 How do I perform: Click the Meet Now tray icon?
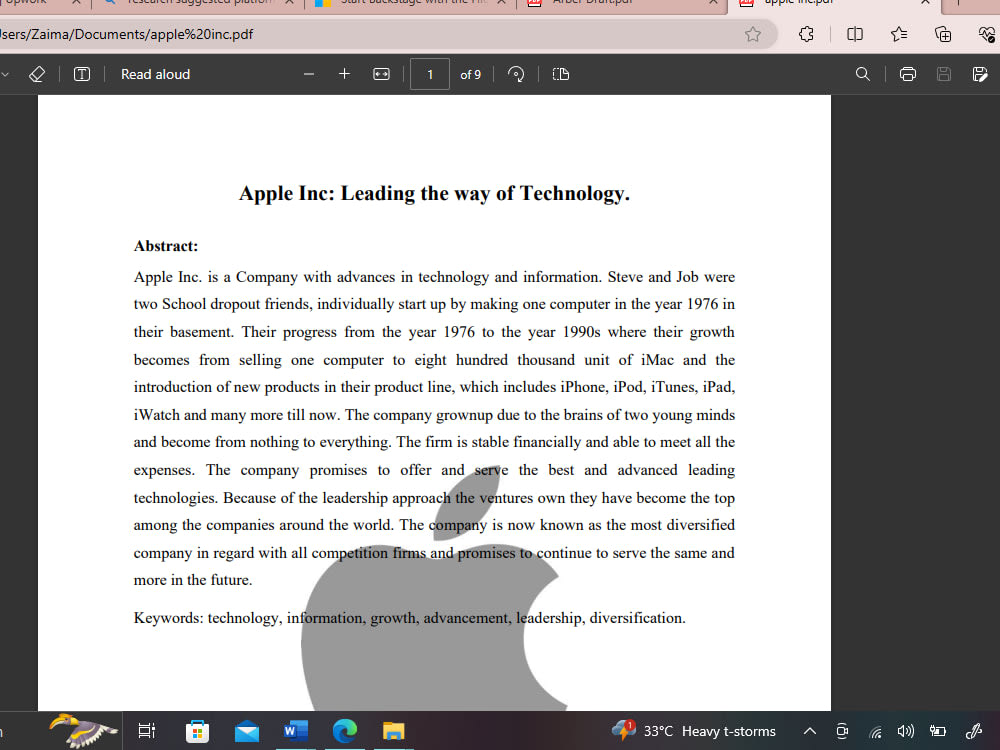pyautogui.click(x=842, y=731)
